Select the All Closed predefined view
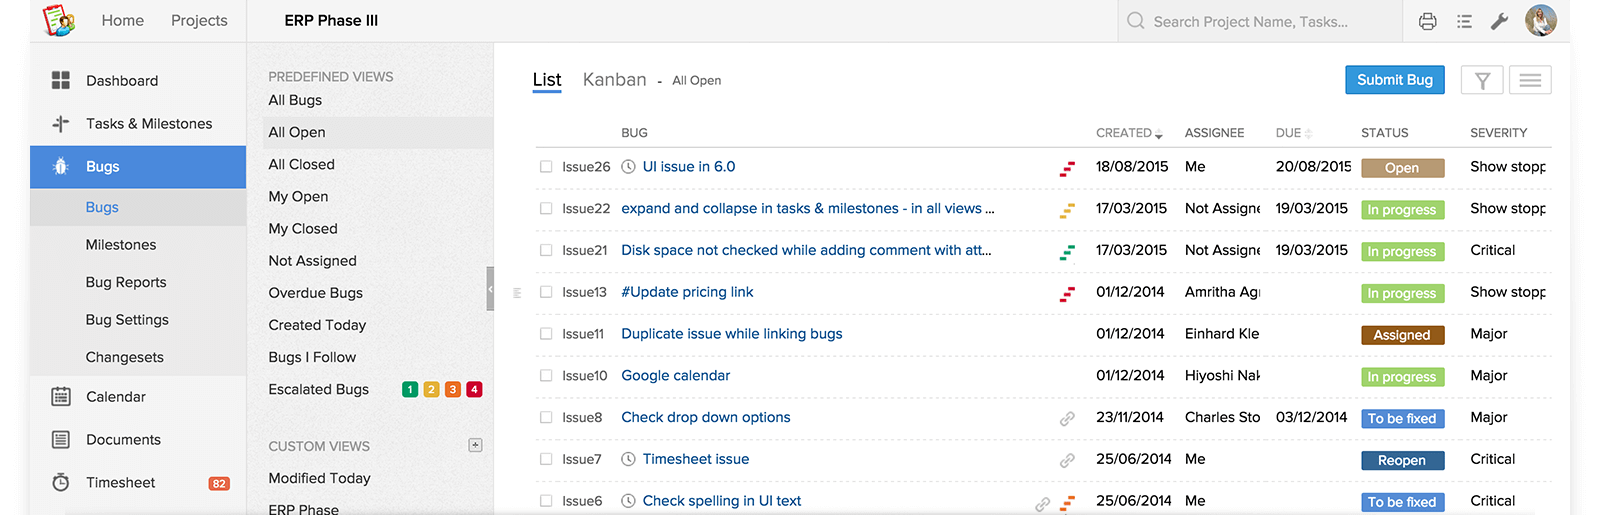This screenshot has height=515, width=1600. coord(301,165)
